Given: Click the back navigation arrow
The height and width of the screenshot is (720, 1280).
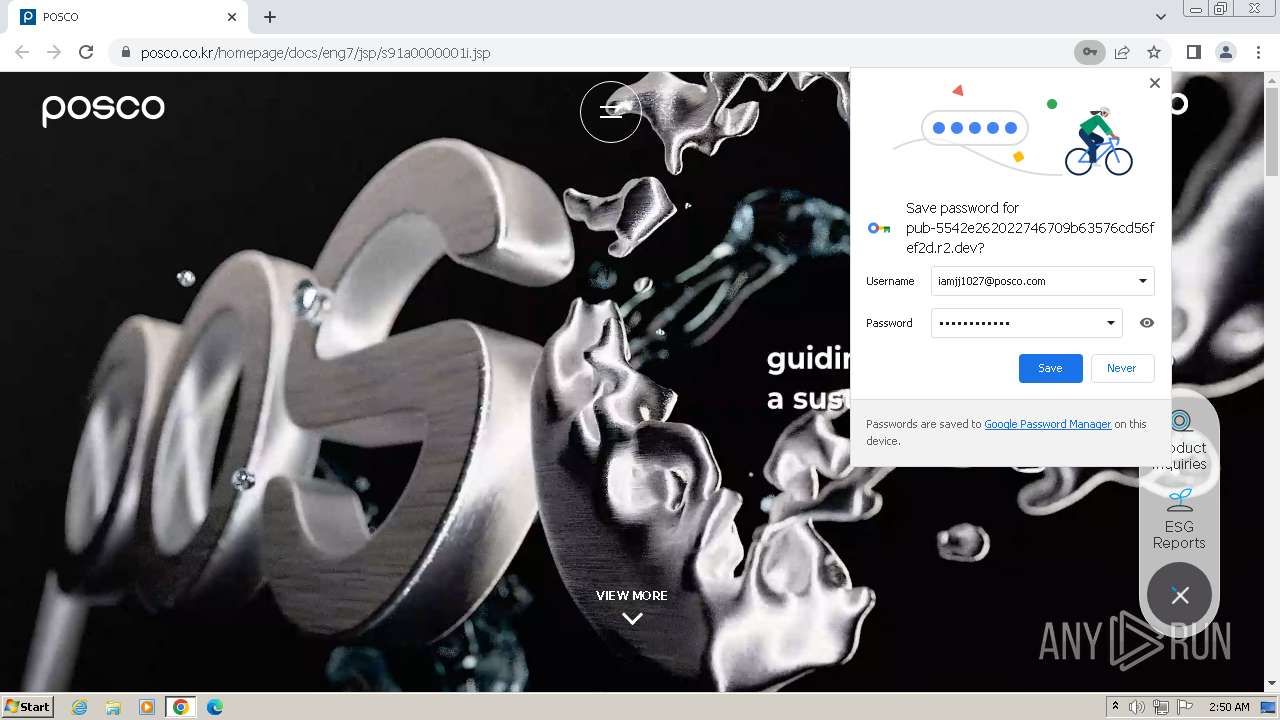Looking at the screenshot, I should pos(22,52).
